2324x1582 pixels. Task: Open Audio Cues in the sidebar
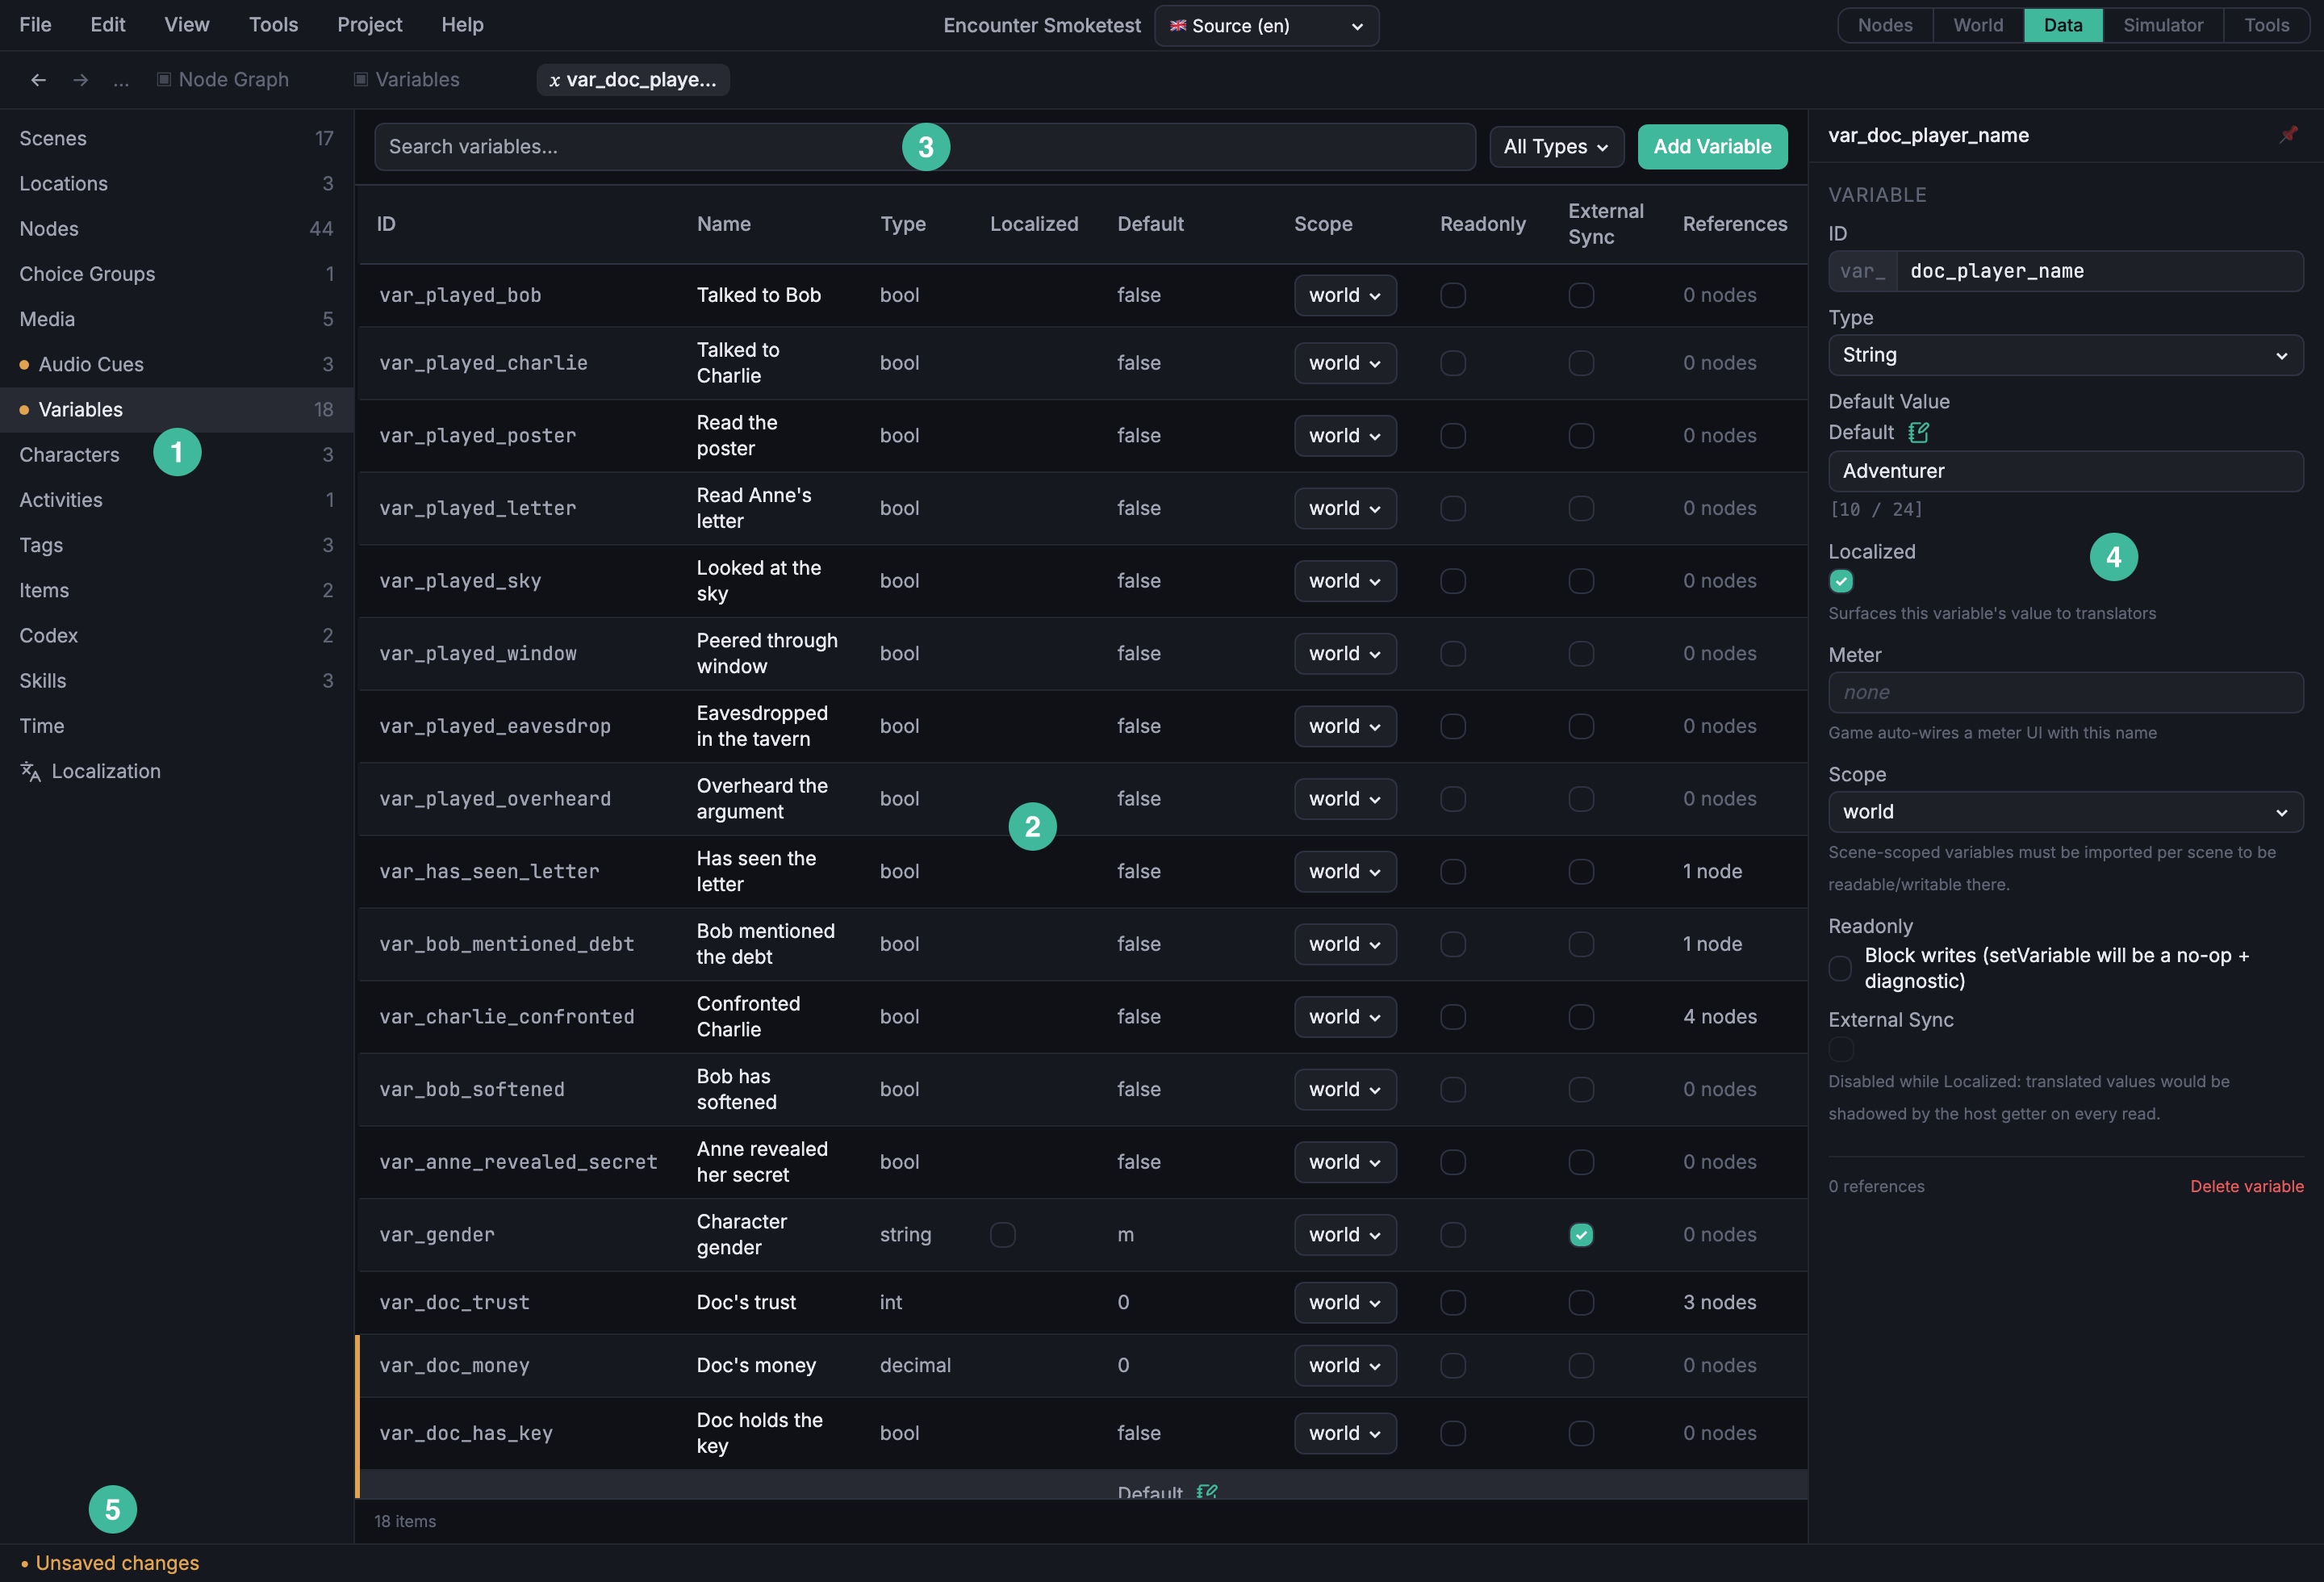176,364
